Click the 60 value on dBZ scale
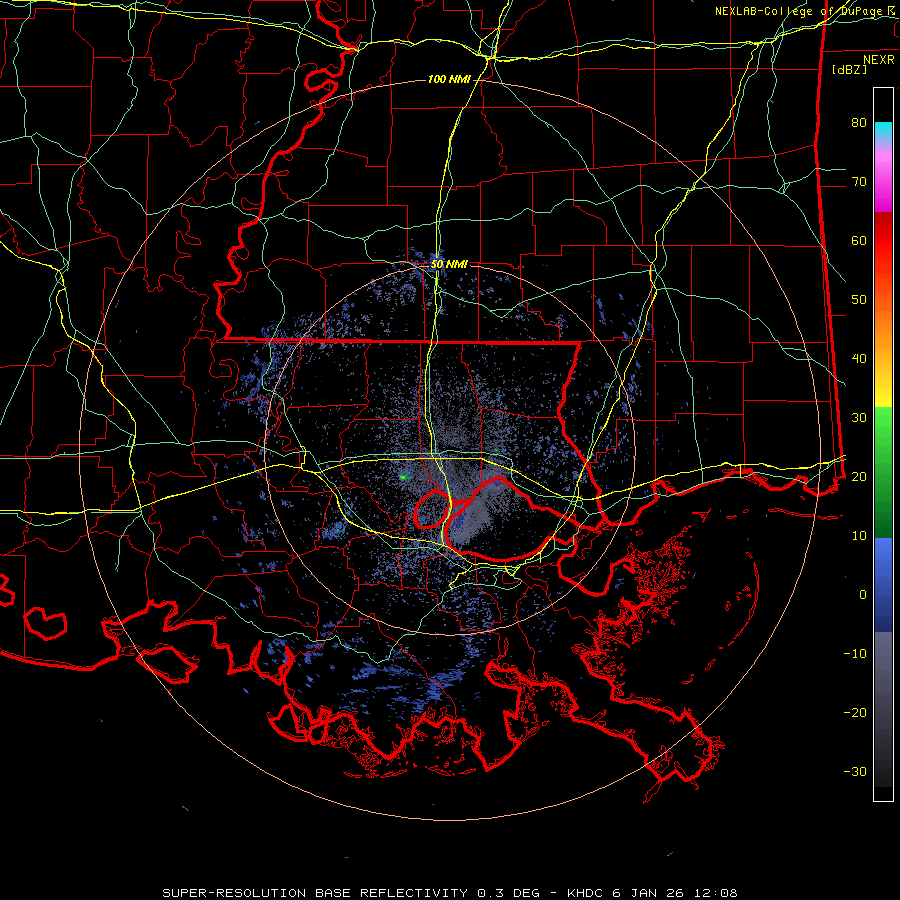 (859, 240)
